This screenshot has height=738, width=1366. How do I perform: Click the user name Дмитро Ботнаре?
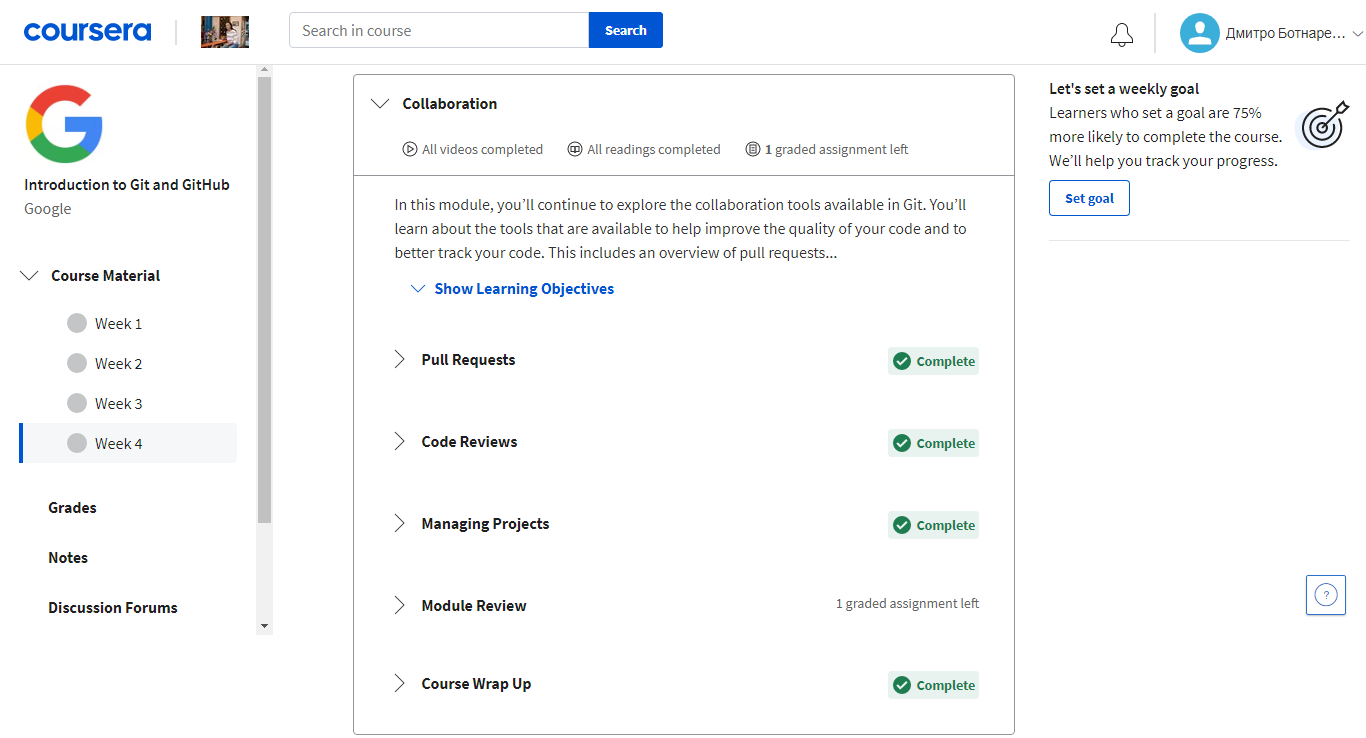tap(1285, 34)
